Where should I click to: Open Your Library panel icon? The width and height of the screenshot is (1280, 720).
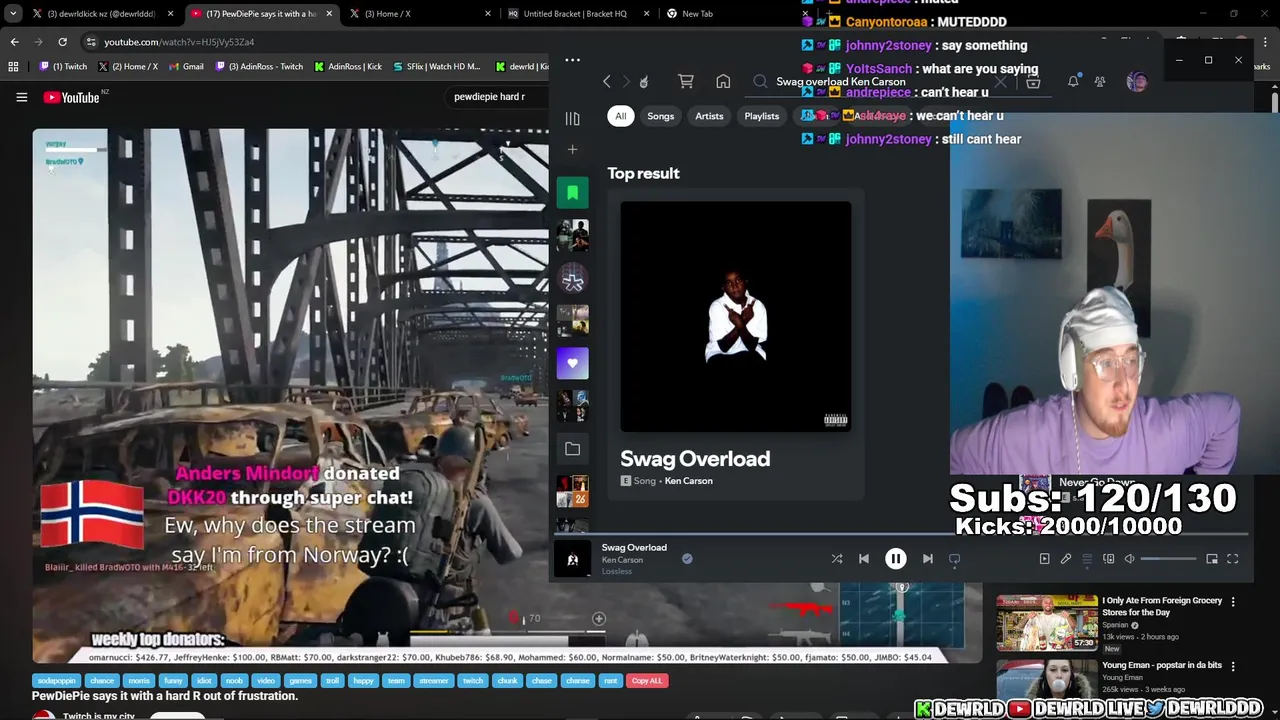(x=572, y=119)
